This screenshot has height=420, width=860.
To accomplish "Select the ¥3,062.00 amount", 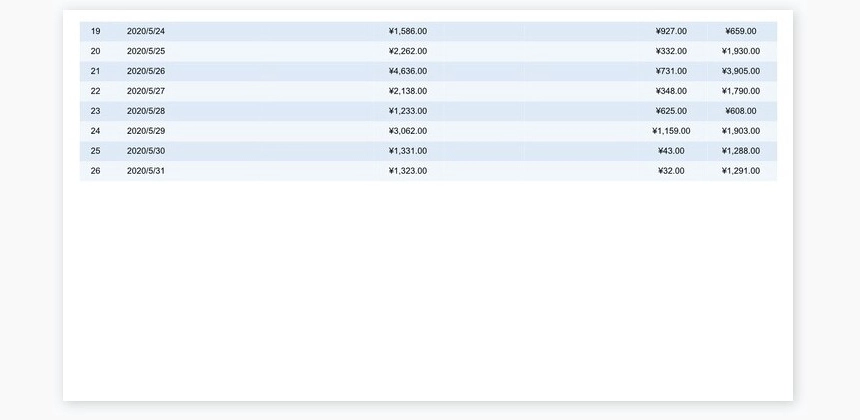I will [x=407, y=131].
